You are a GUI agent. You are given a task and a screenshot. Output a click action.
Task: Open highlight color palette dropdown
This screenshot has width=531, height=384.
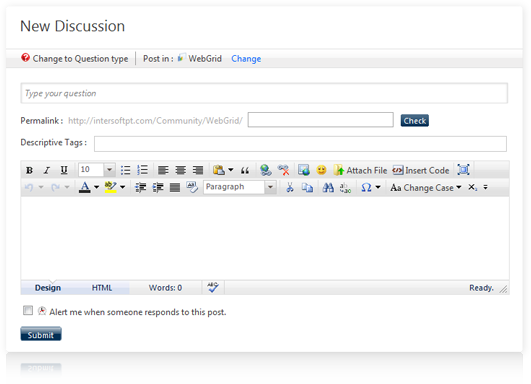point(123,187)
